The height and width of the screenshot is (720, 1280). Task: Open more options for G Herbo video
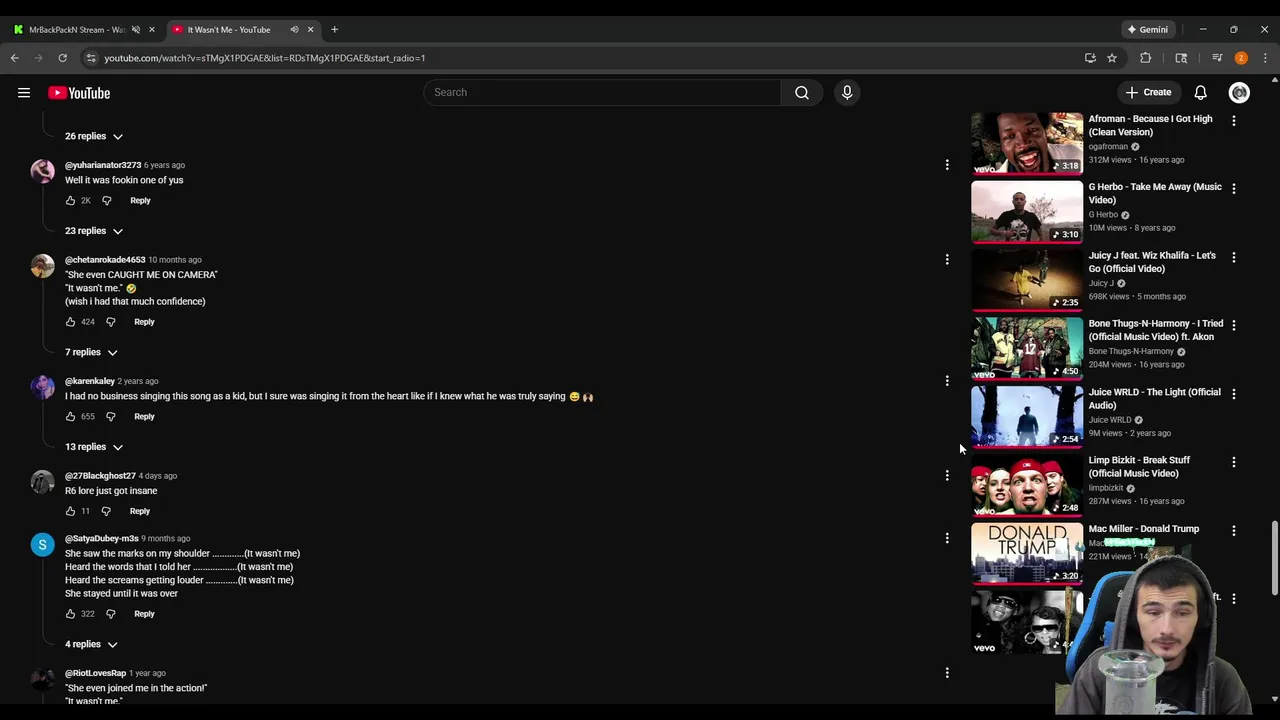[1233, 188]
